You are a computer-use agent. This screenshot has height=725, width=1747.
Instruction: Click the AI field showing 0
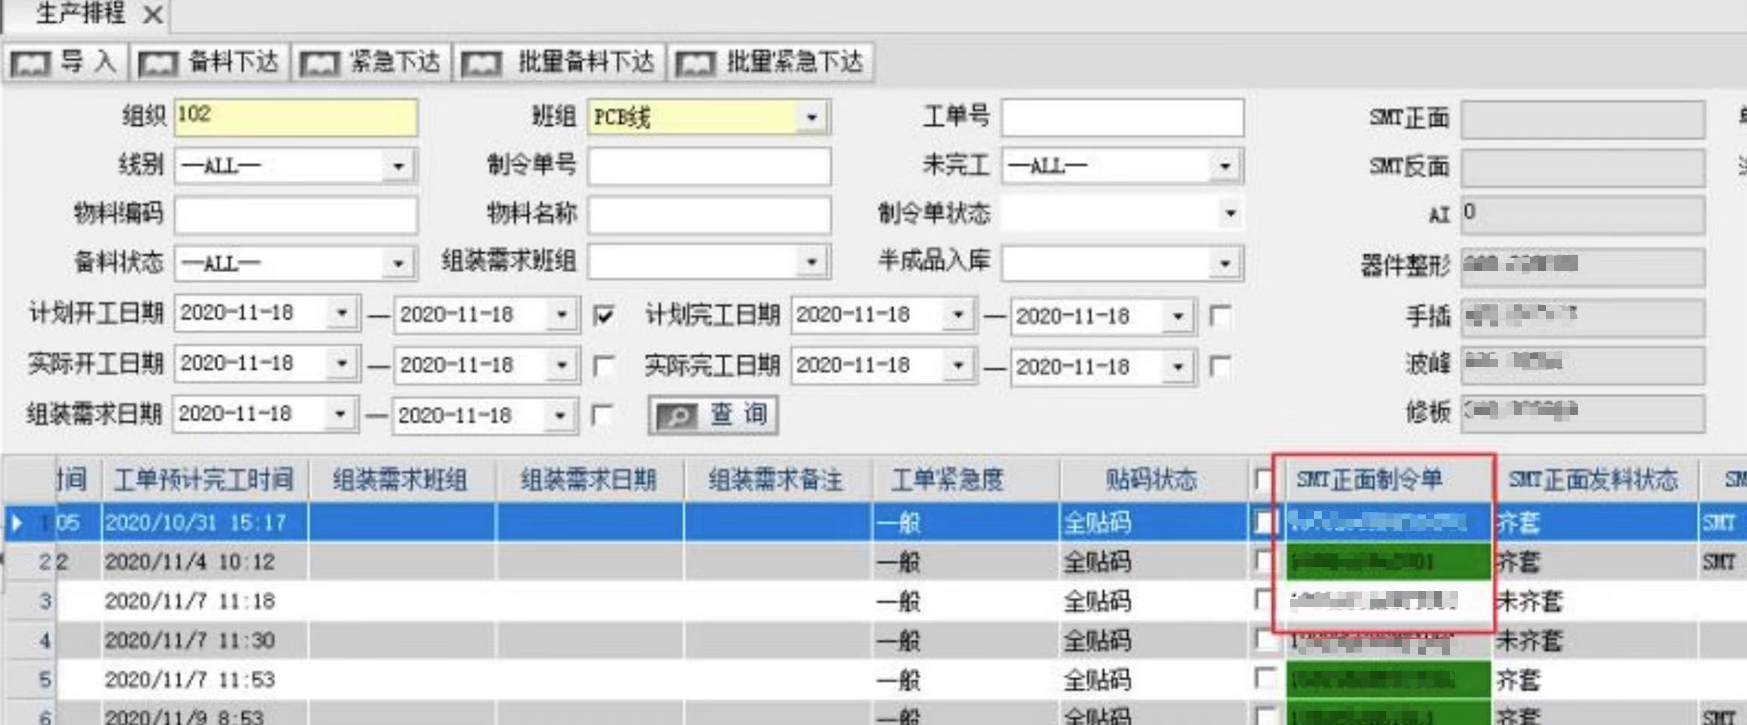pos(1582,215)
